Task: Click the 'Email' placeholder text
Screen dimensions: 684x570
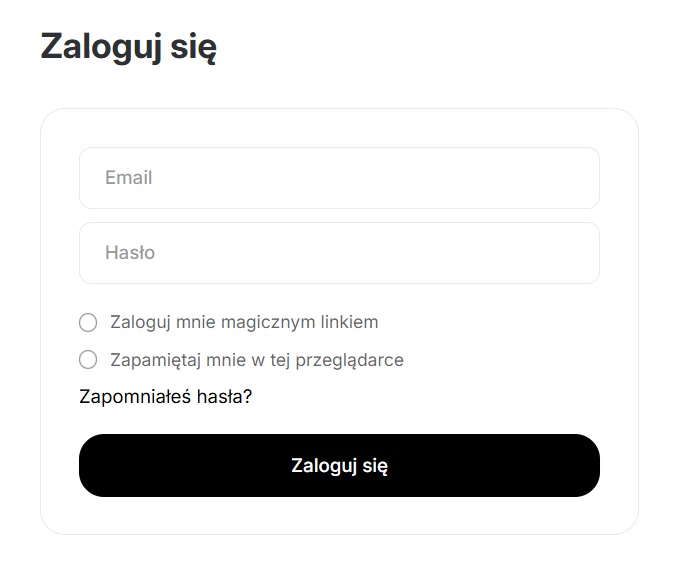Action: (128, 178)
